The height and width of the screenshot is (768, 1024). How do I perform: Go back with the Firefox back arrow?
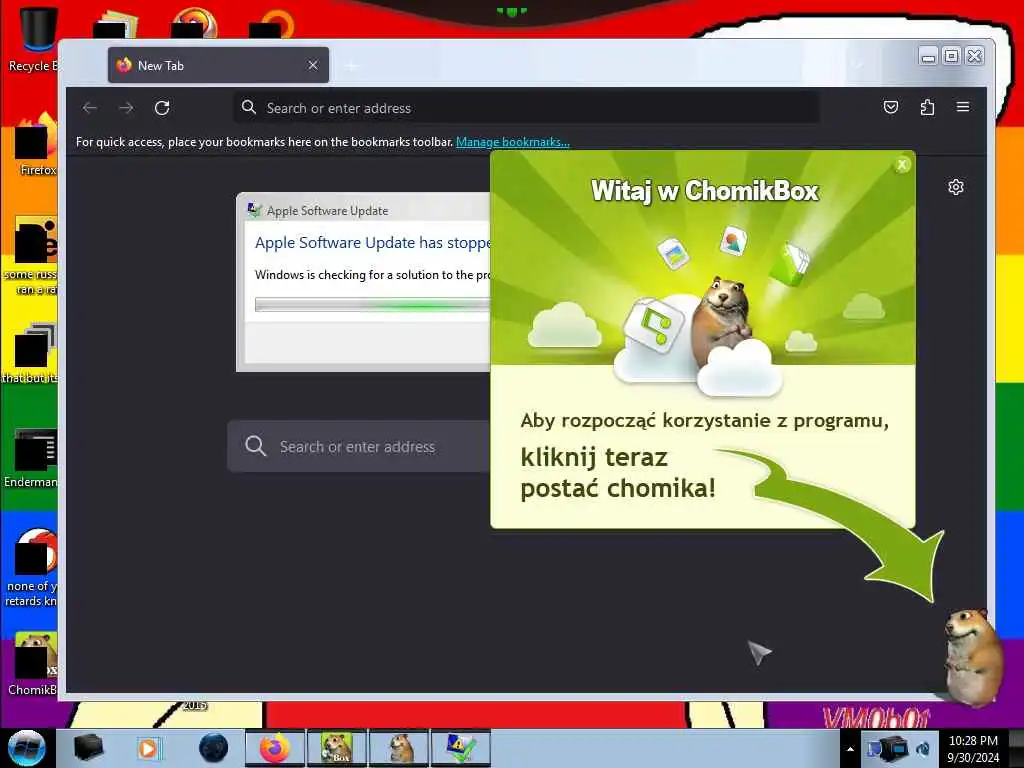[x=89, y=108]
